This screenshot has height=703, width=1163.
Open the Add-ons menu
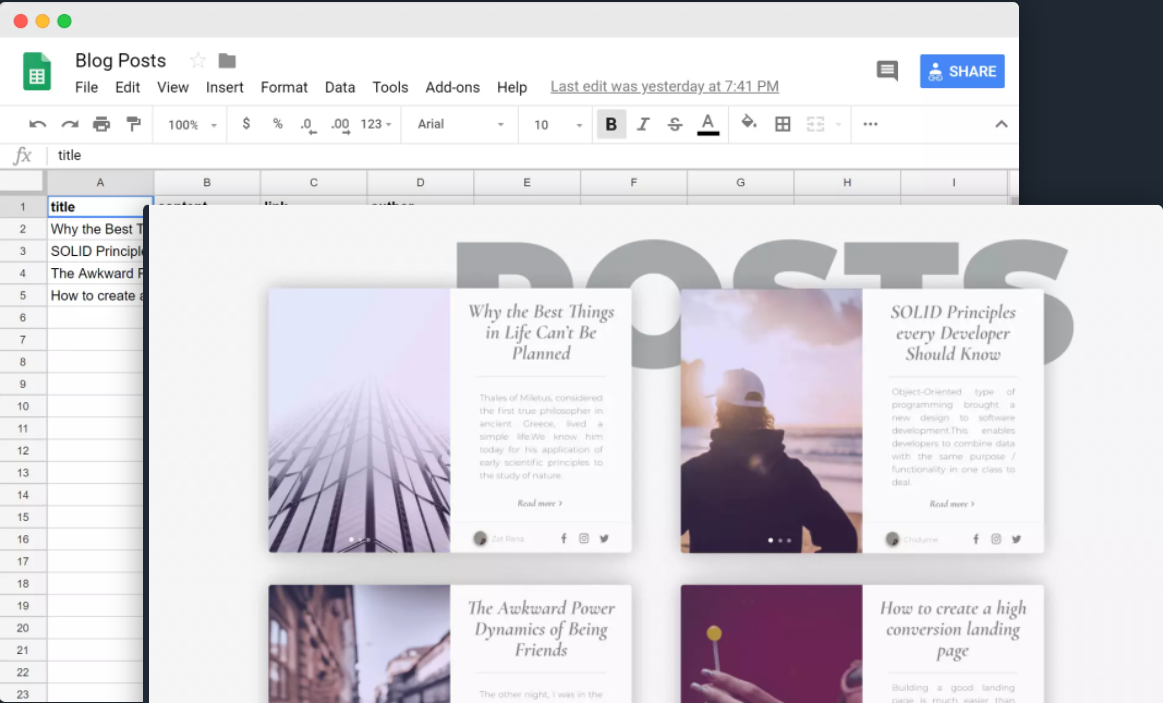point(452,87)
